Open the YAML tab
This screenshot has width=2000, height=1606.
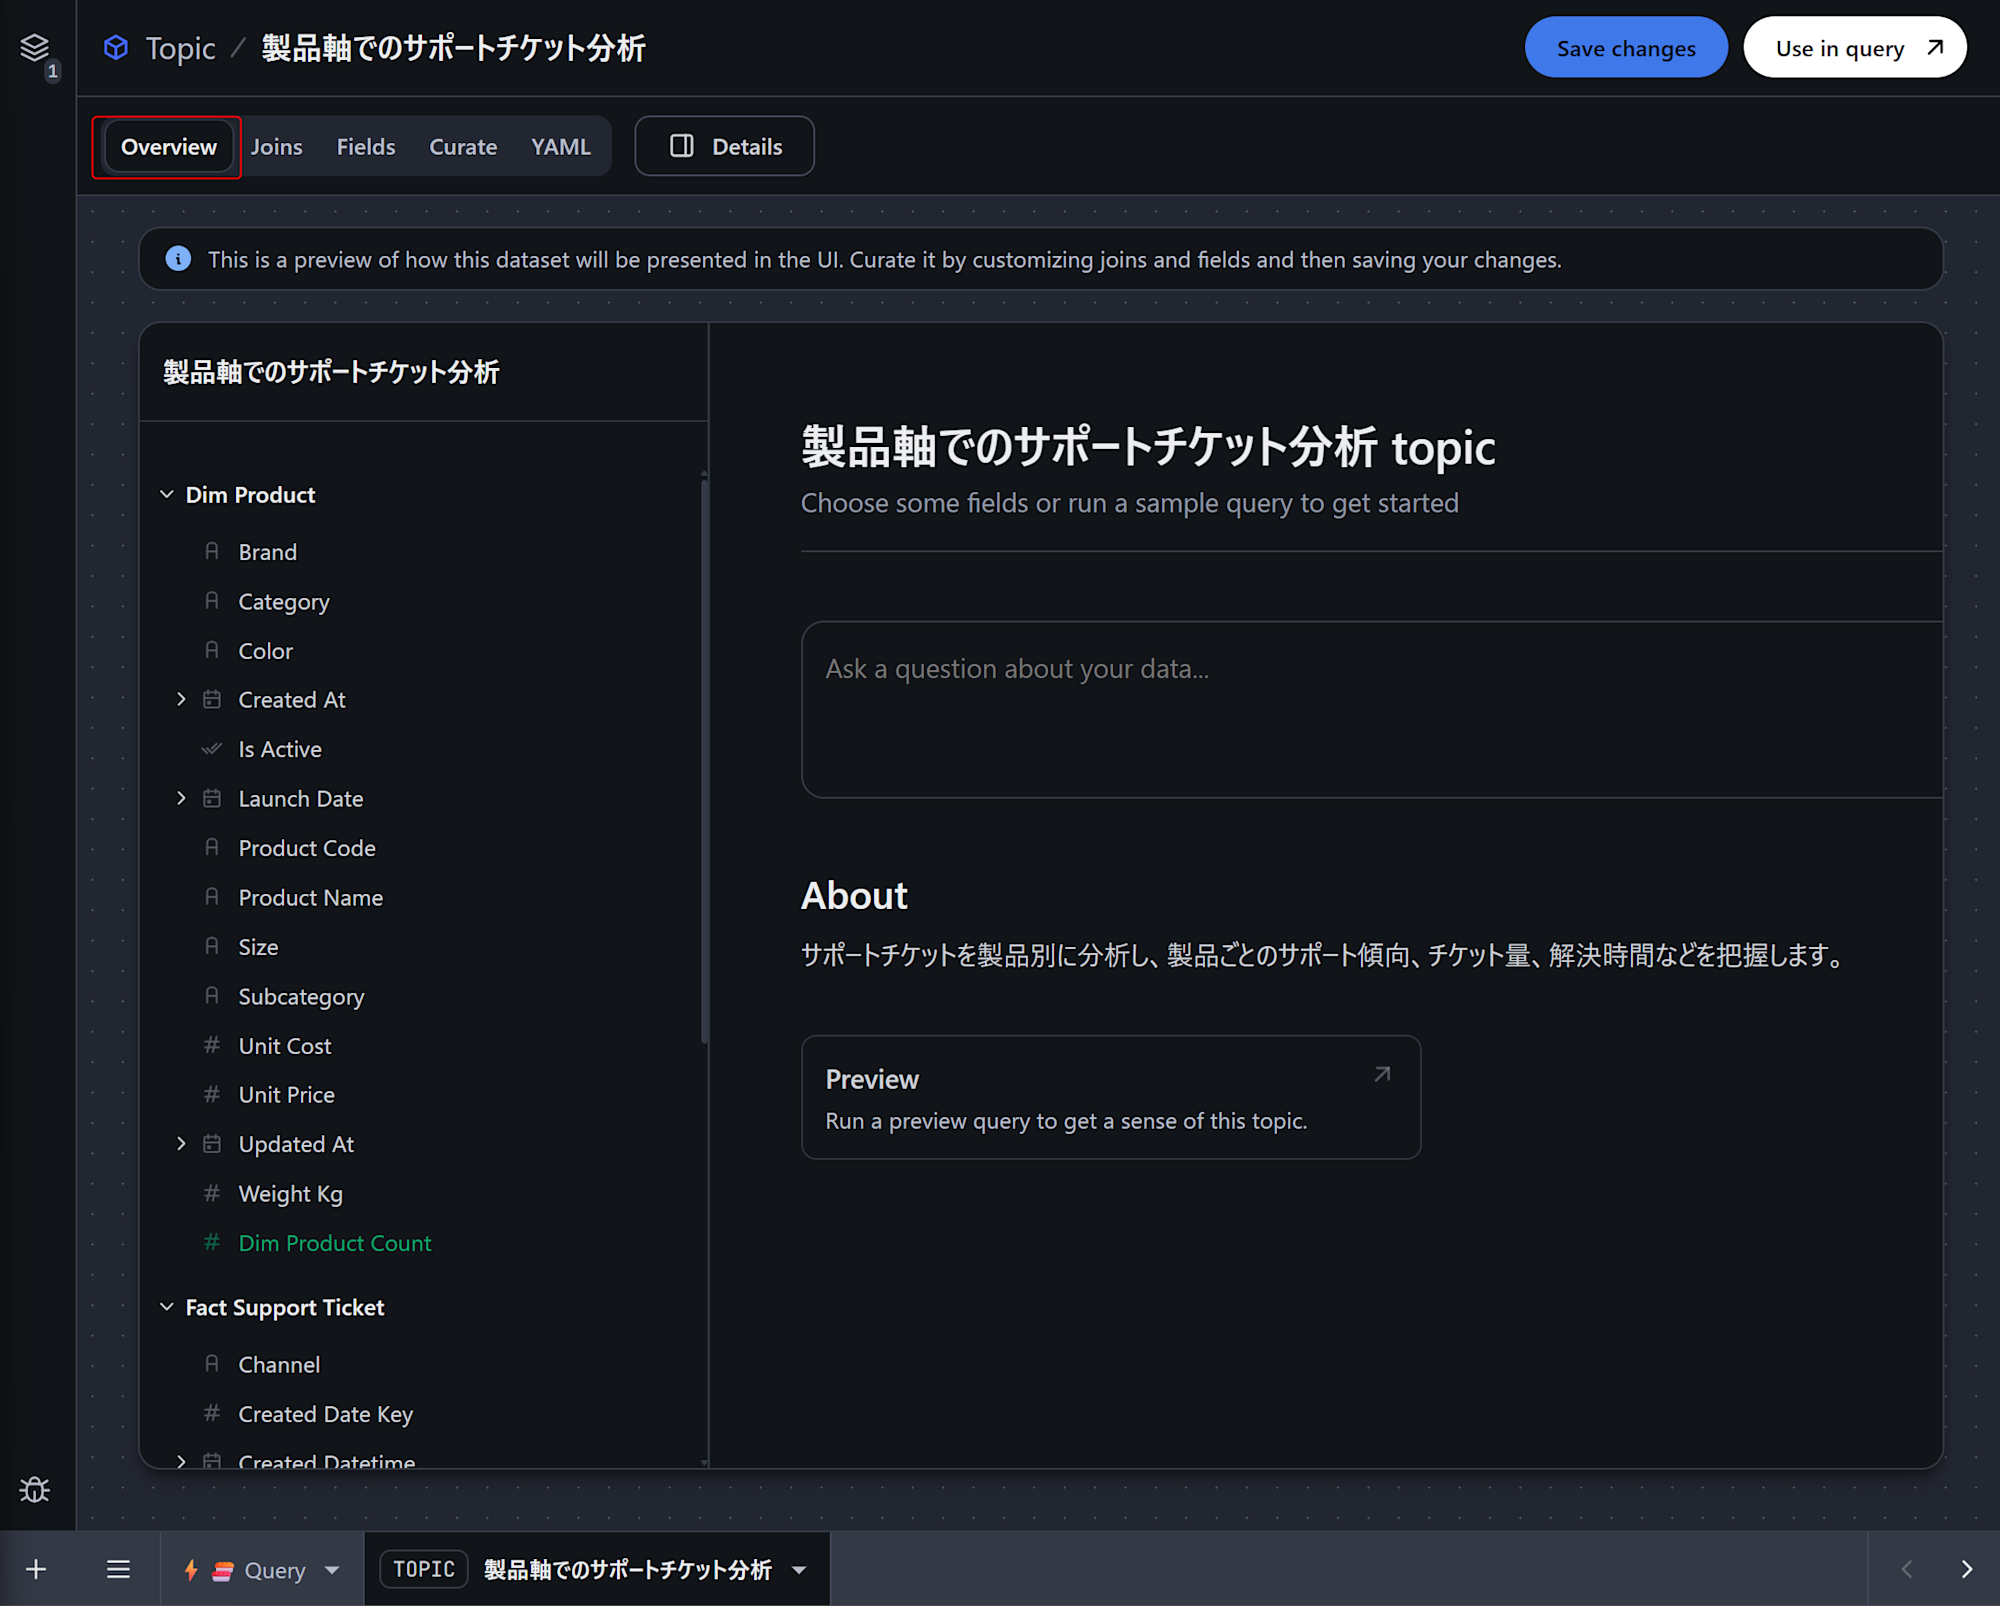click(x=560, y=147)
